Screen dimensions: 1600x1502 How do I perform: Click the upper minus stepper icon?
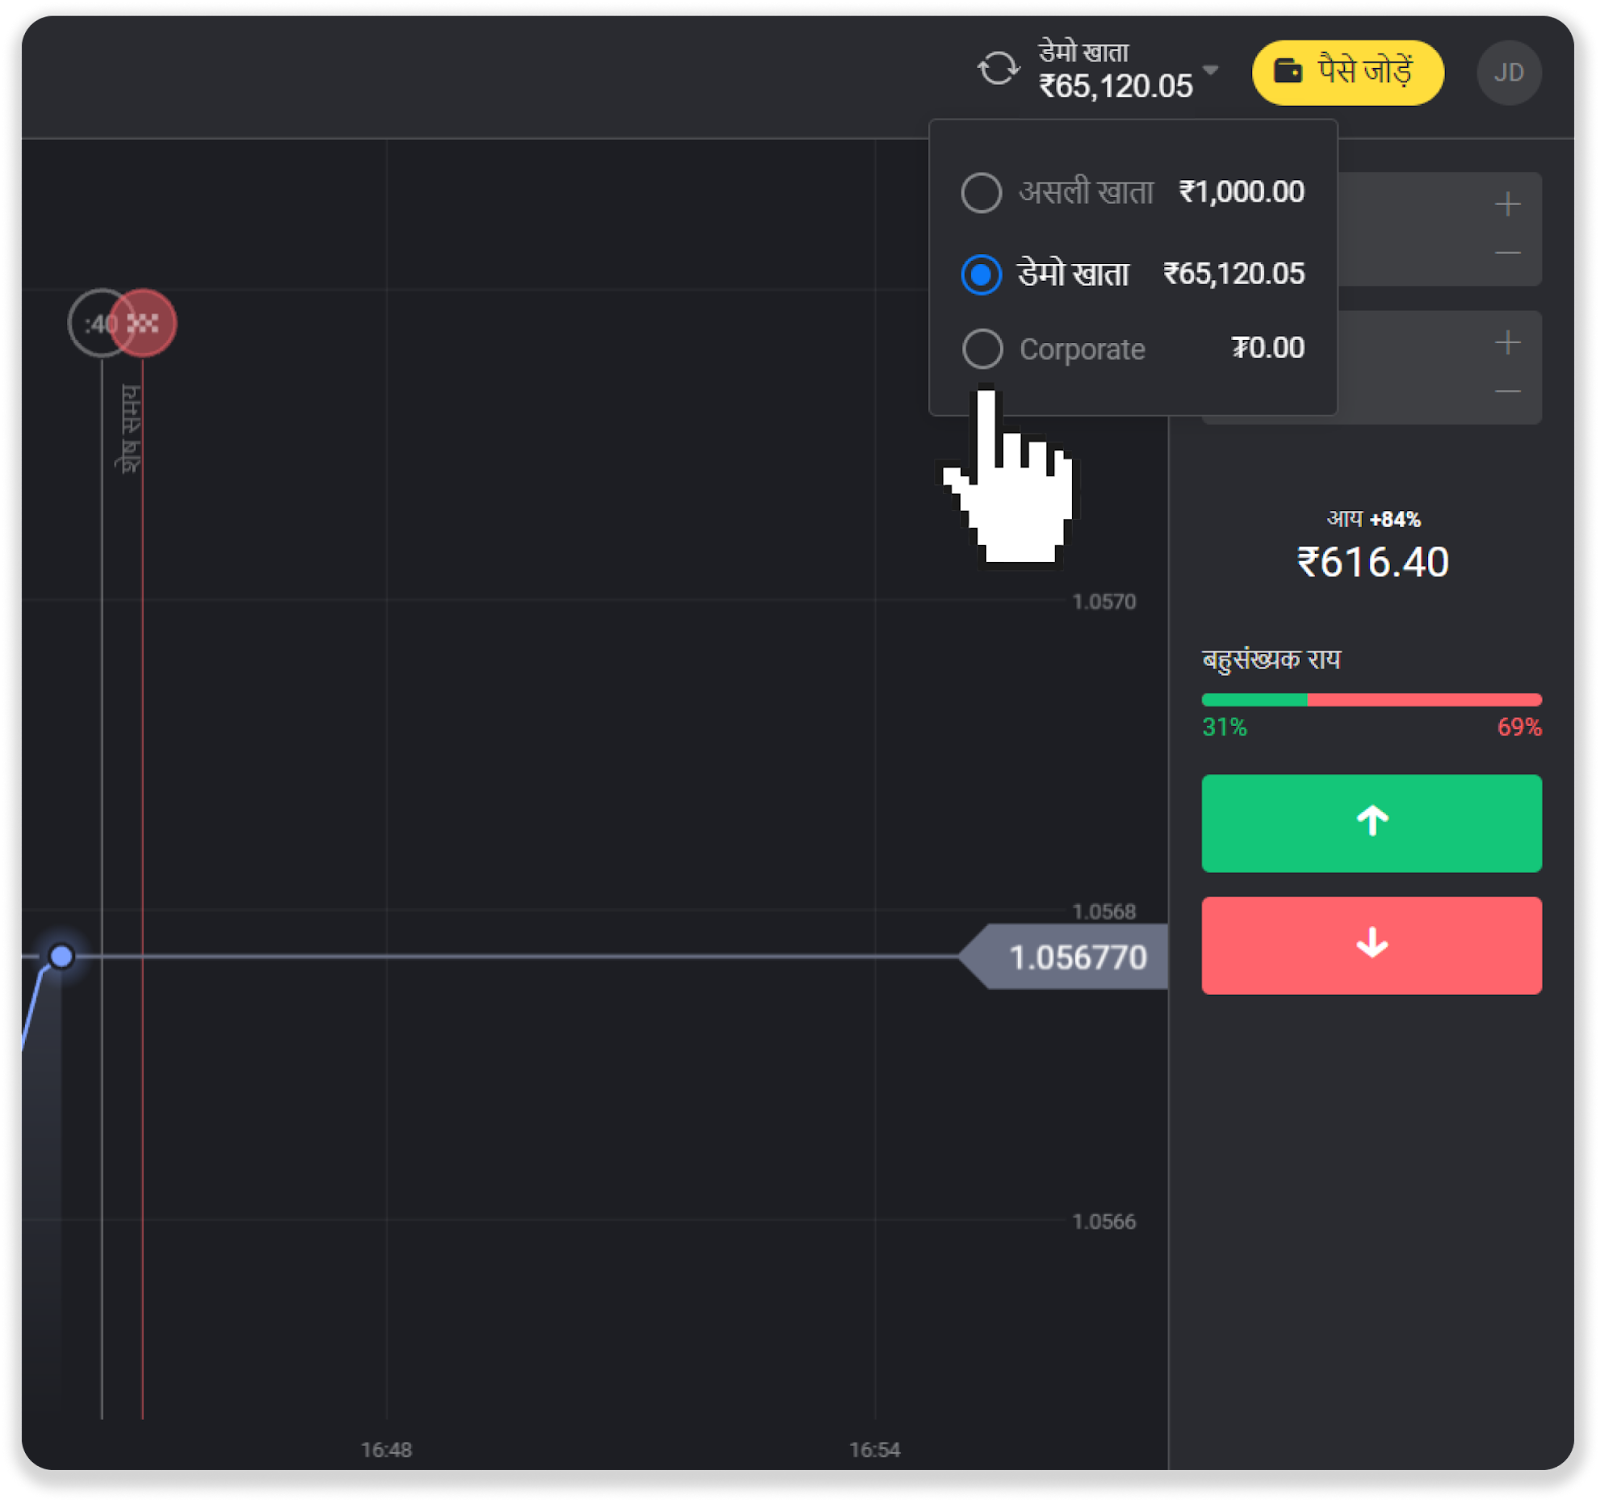(1507, 253)
